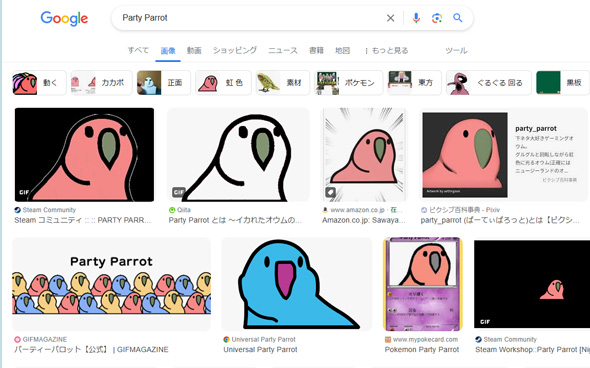
Task: Filter images by 東方 chip
Action: tap(414, 83)
